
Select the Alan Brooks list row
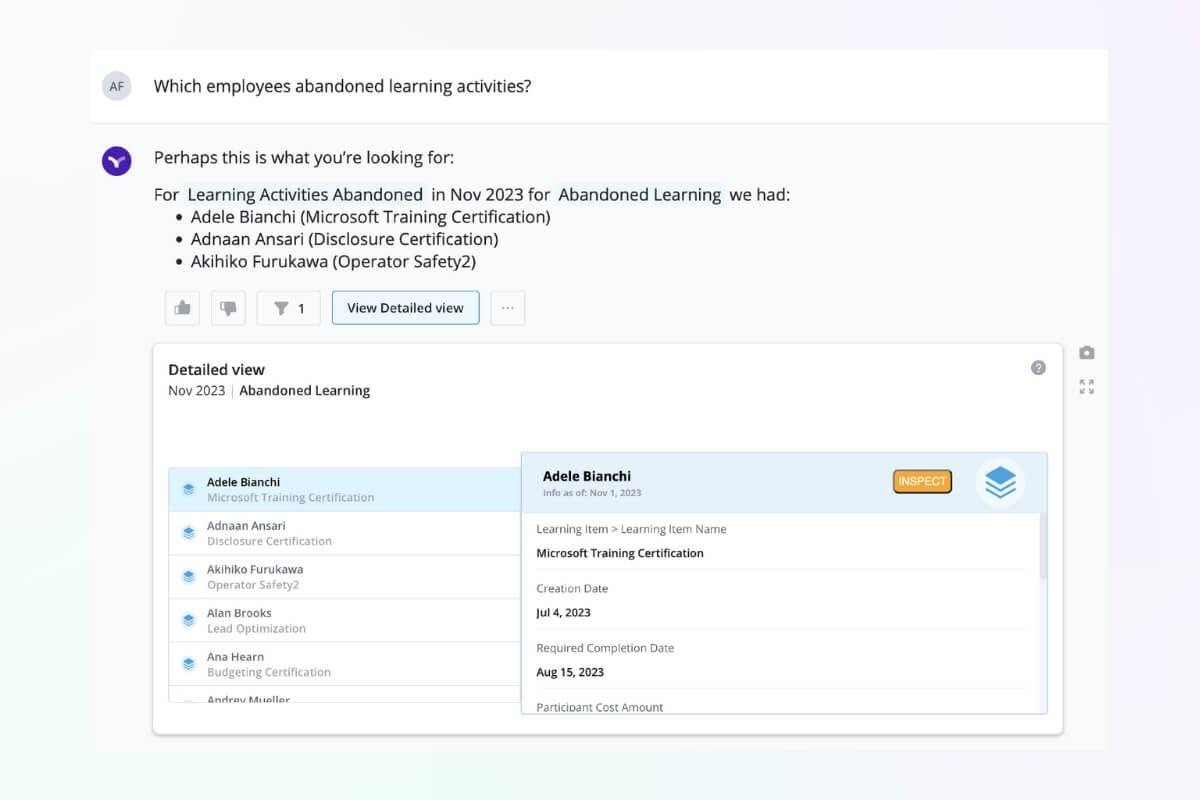(345, 620)
